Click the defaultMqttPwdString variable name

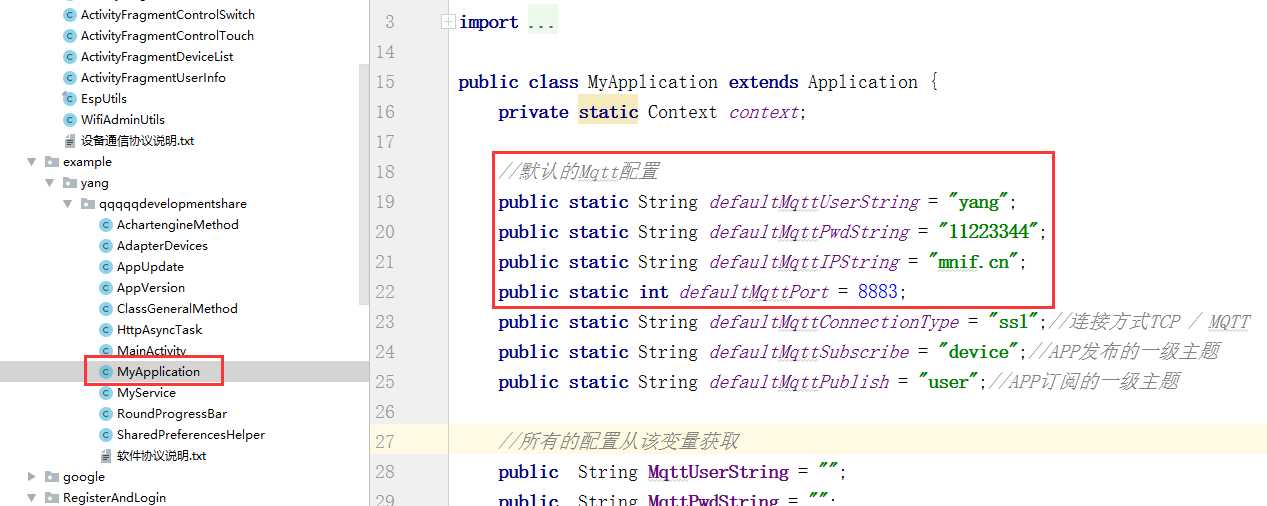808,232
